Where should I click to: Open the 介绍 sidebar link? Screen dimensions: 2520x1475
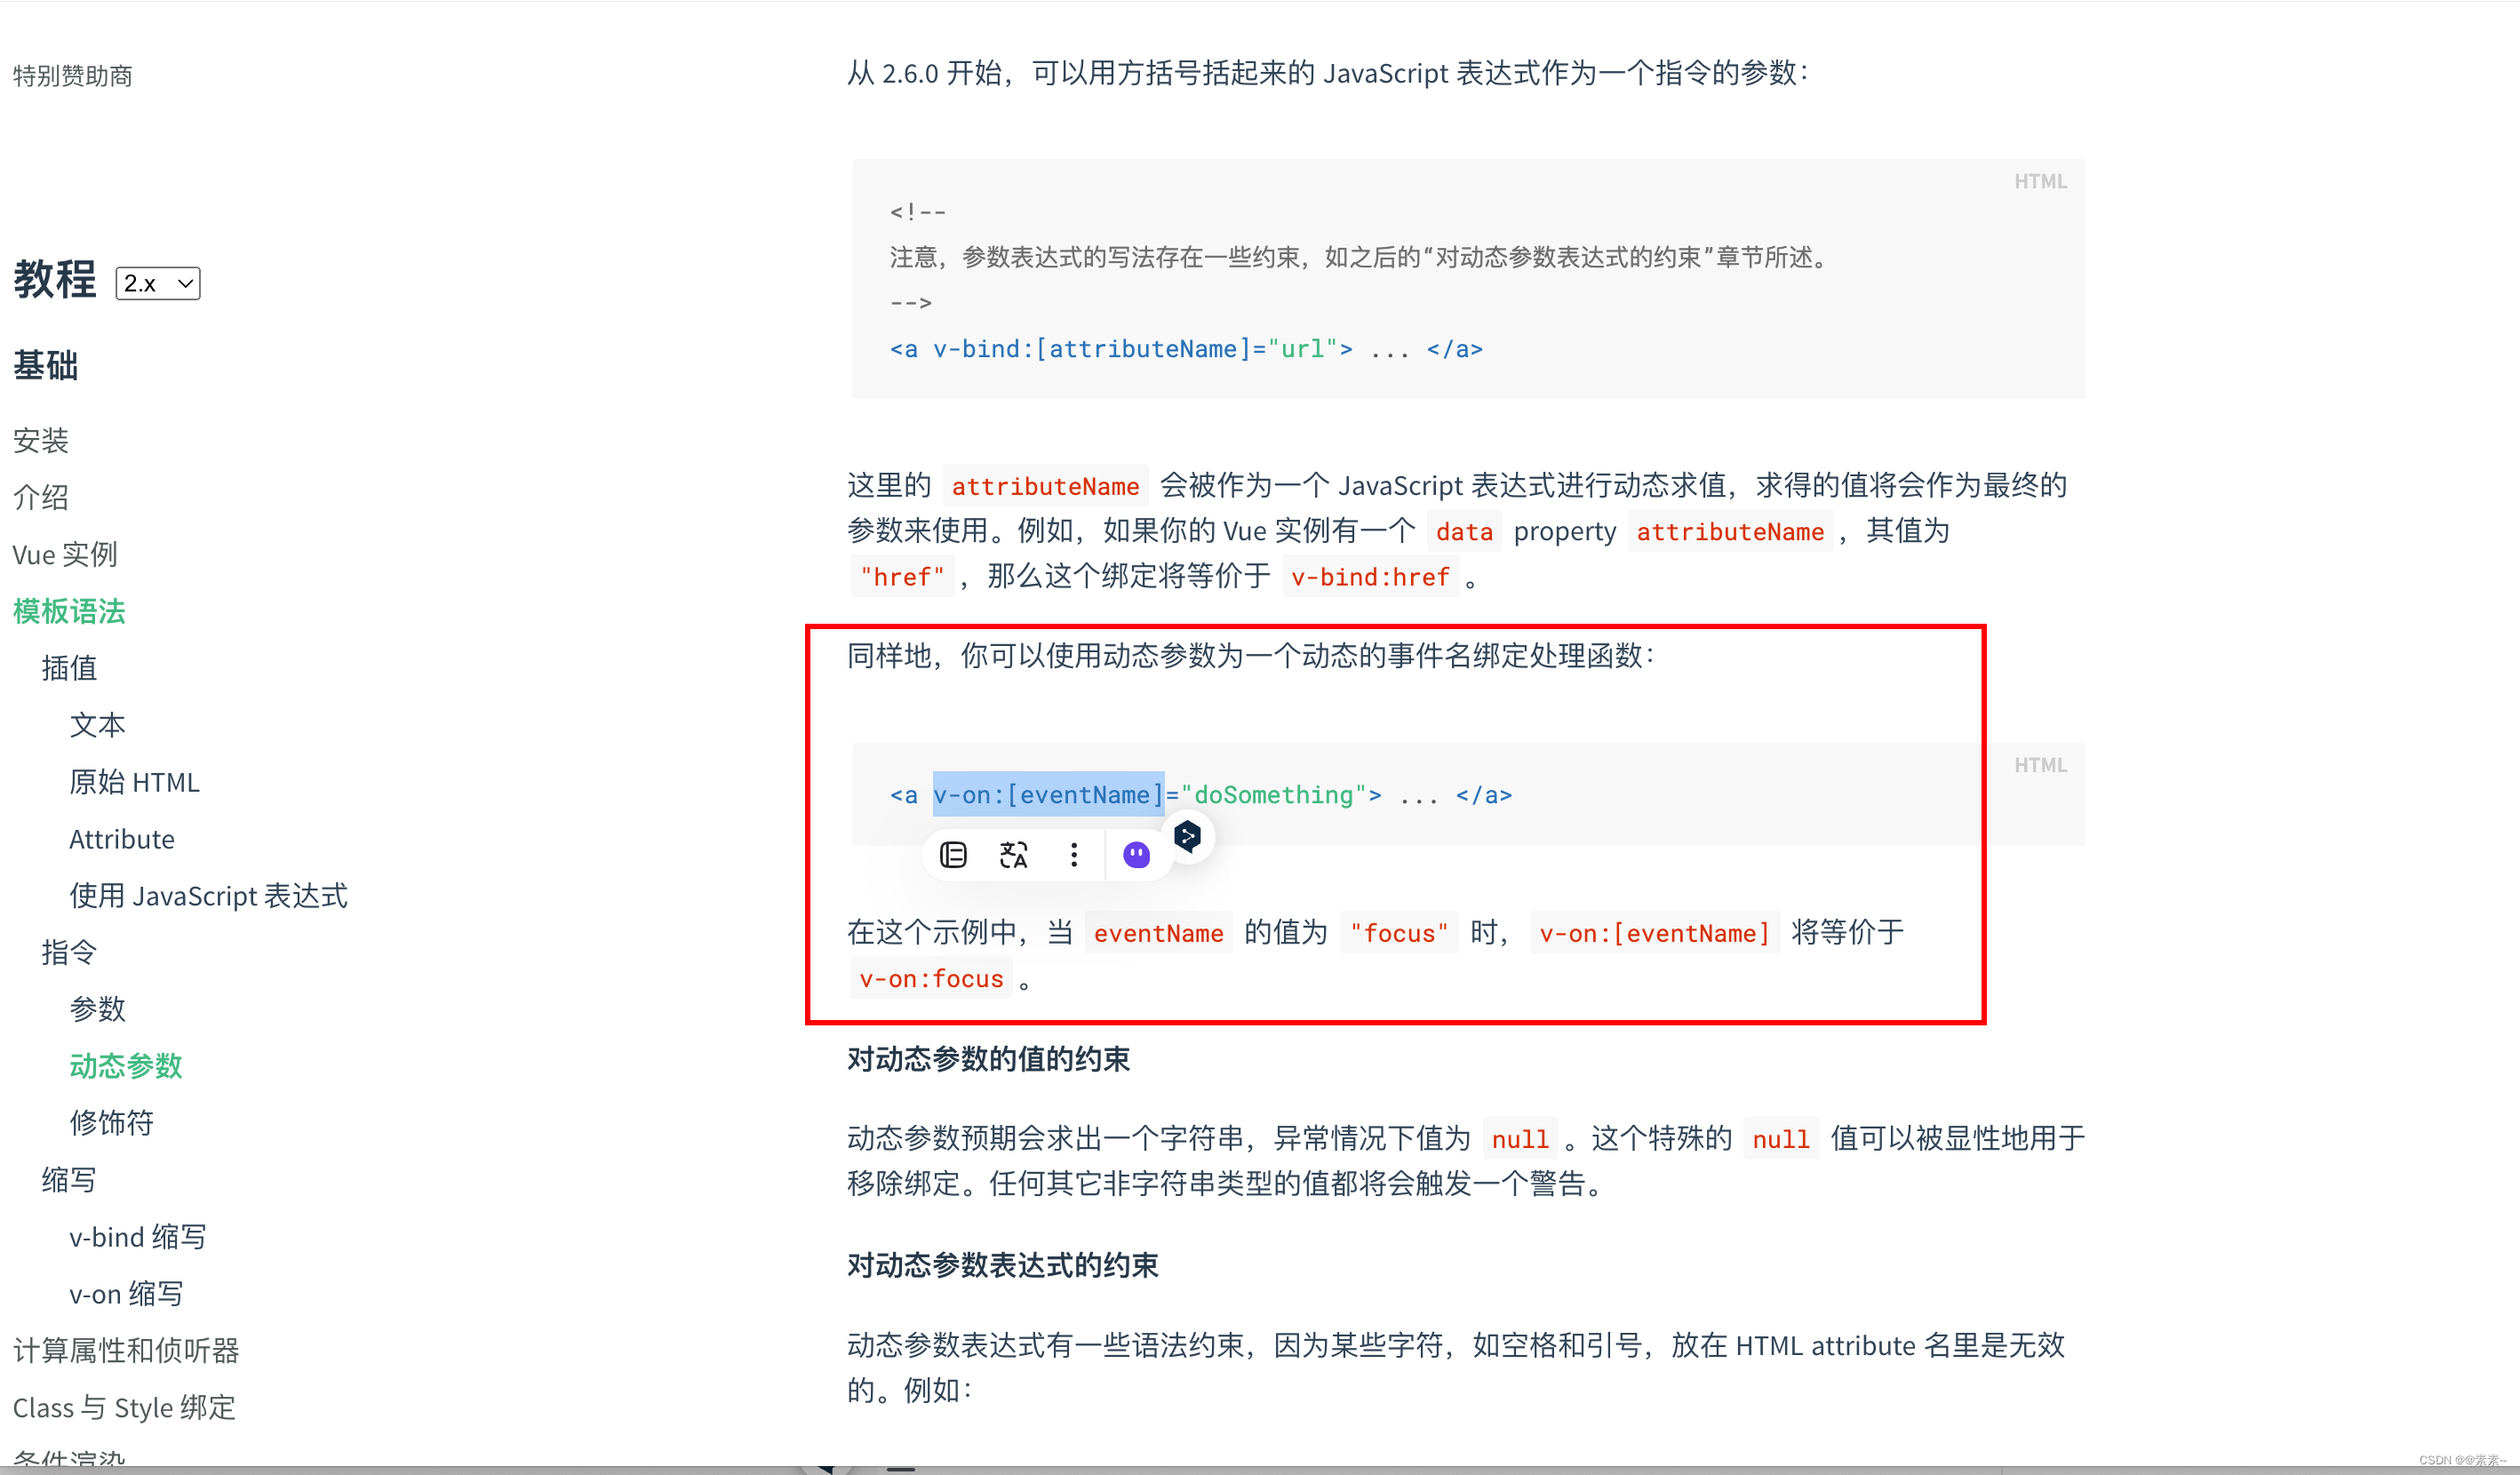[41, 497]
